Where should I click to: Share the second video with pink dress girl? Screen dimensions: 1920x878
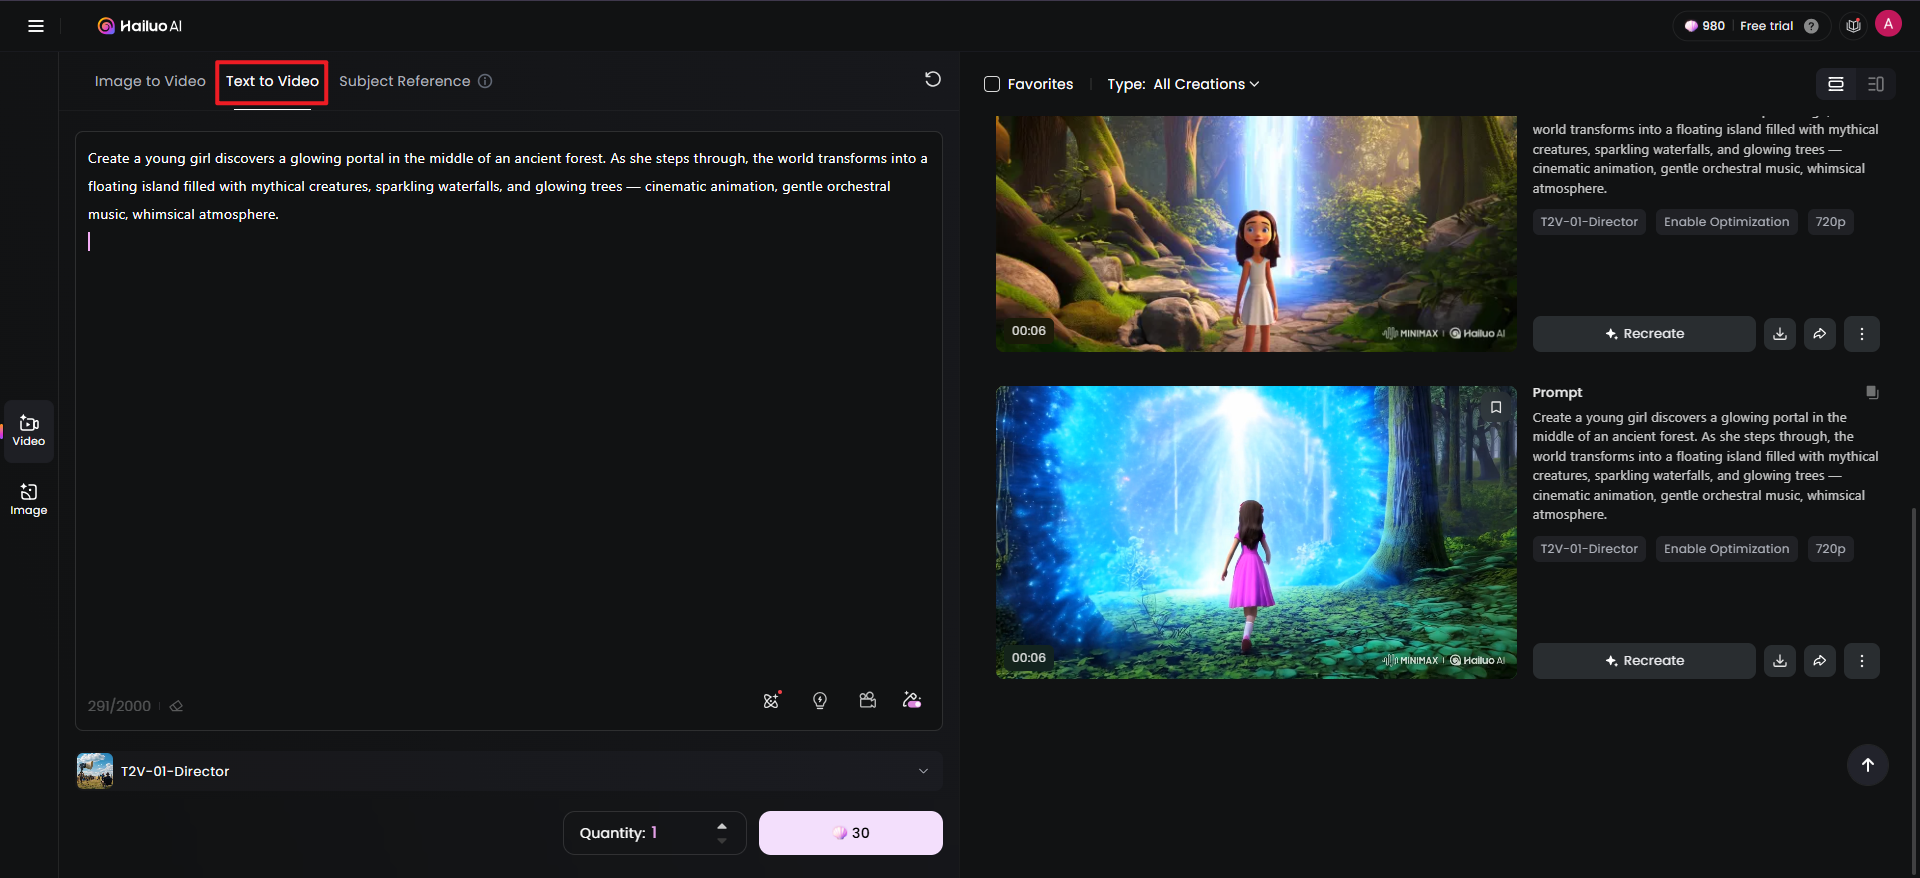click(1820, 661)
